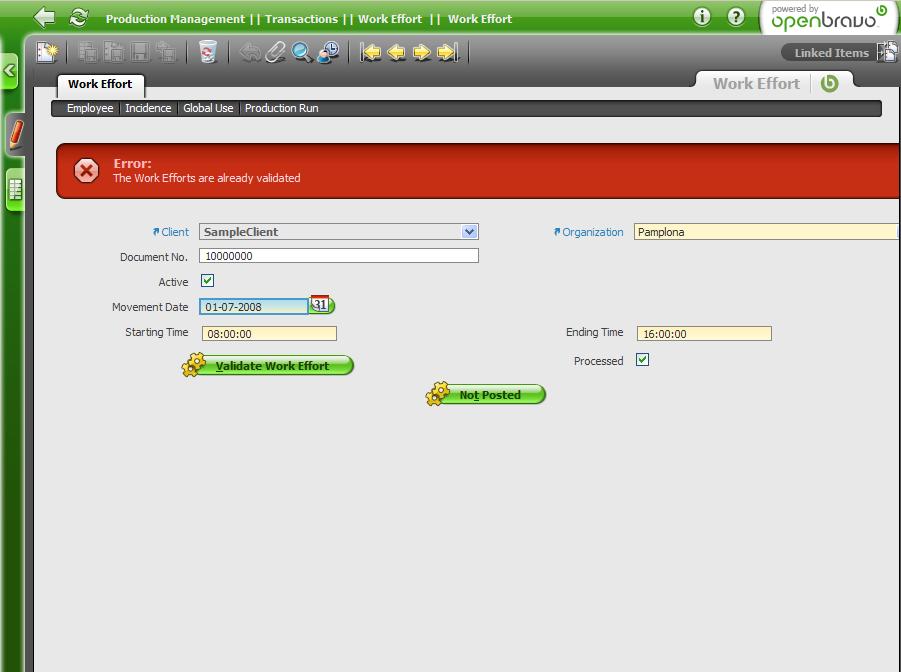Select the Work Effort tab

tap(100, 84)
